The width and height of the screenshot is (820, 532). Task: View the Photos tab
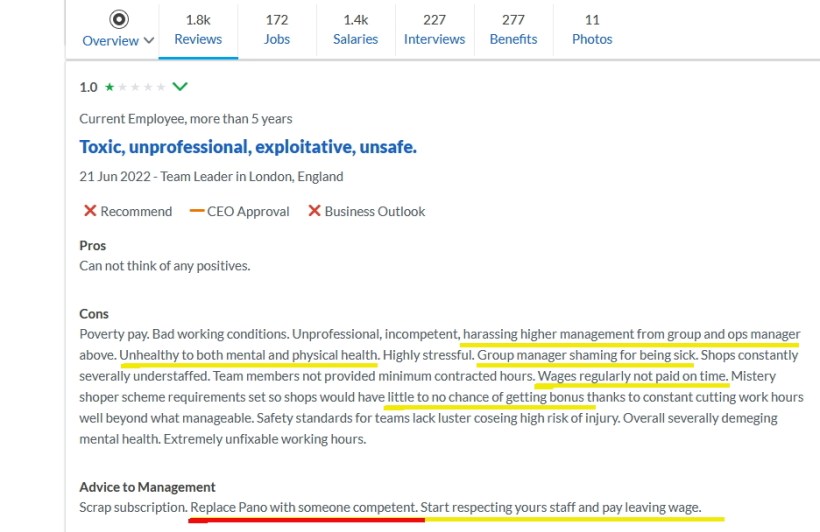(x=592, y=29)
